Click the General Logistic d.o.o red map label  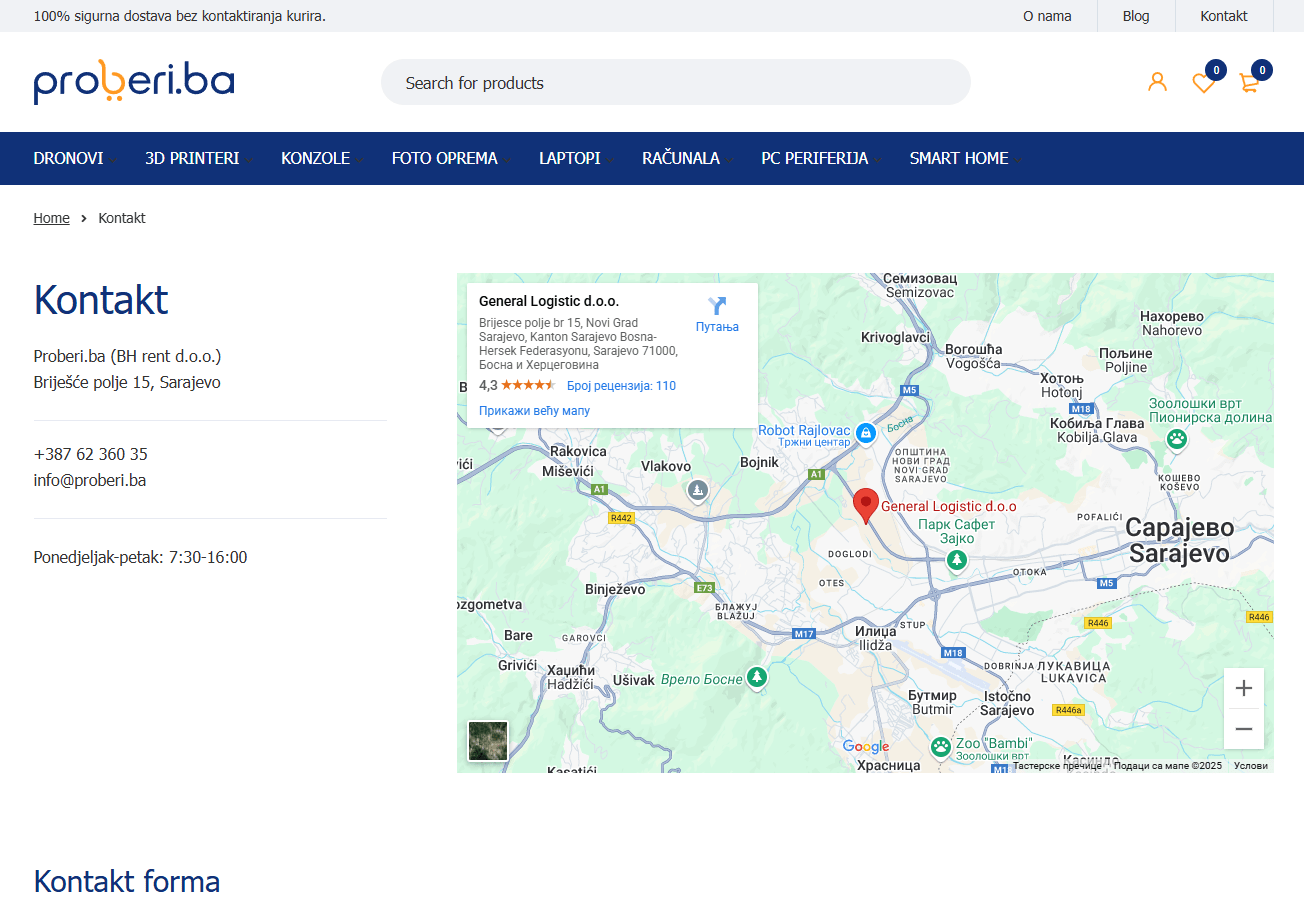coord(948,507)
